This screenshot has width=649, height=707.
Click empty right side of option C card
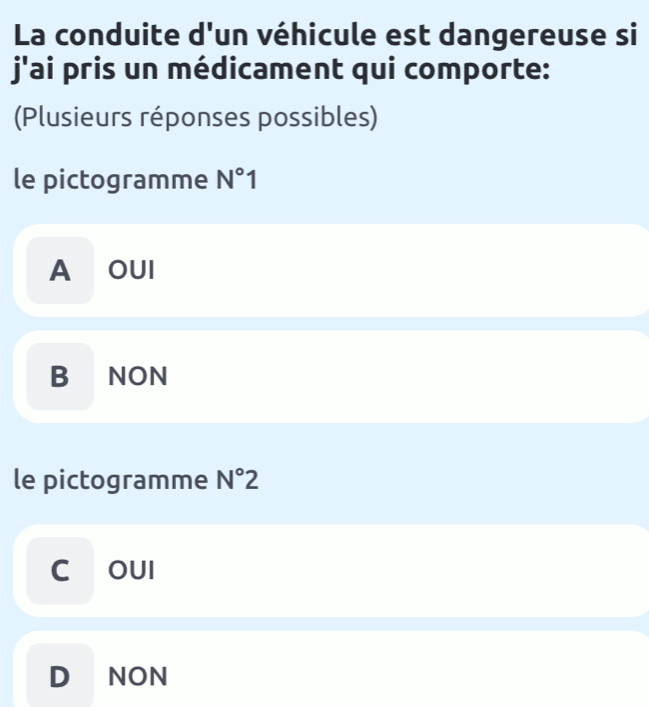coord(500,570)
